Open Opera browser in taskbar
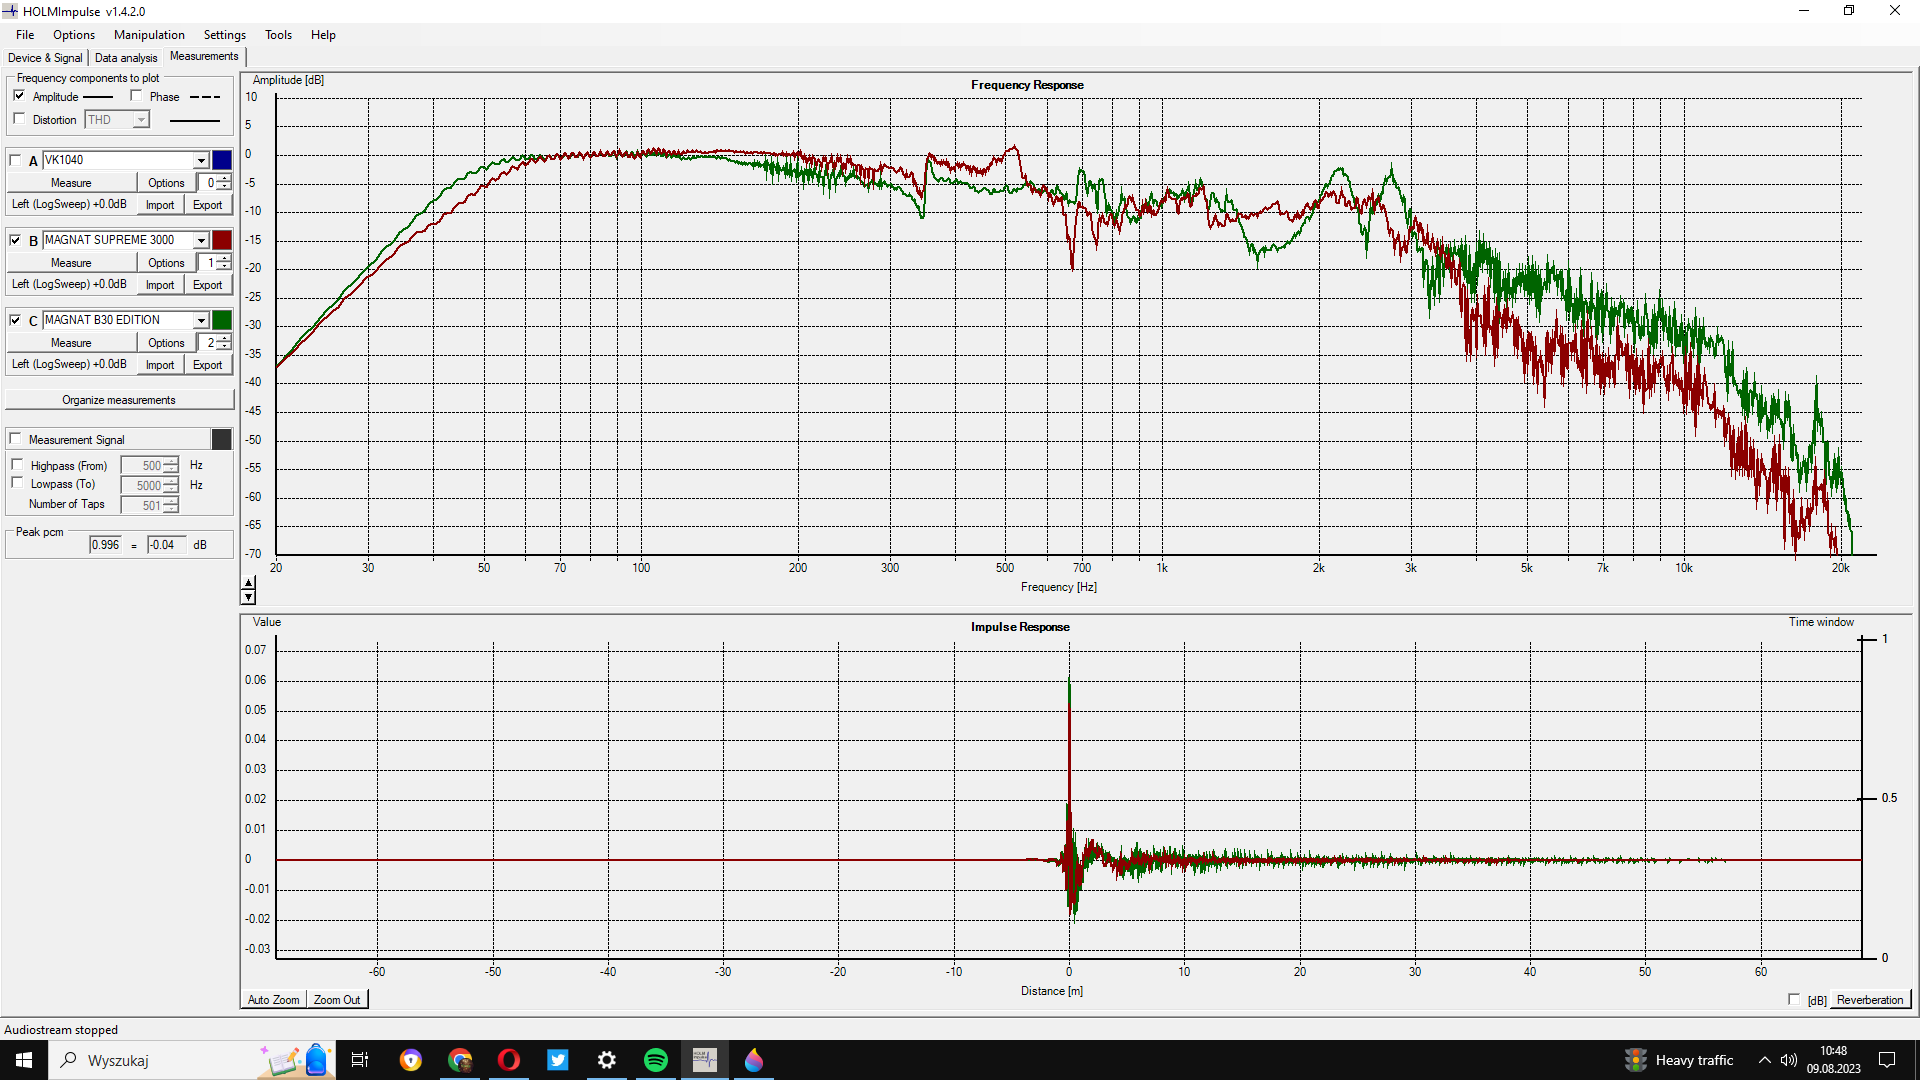The height and width of the screenshot is (1080, 1920). (508, 1060)
